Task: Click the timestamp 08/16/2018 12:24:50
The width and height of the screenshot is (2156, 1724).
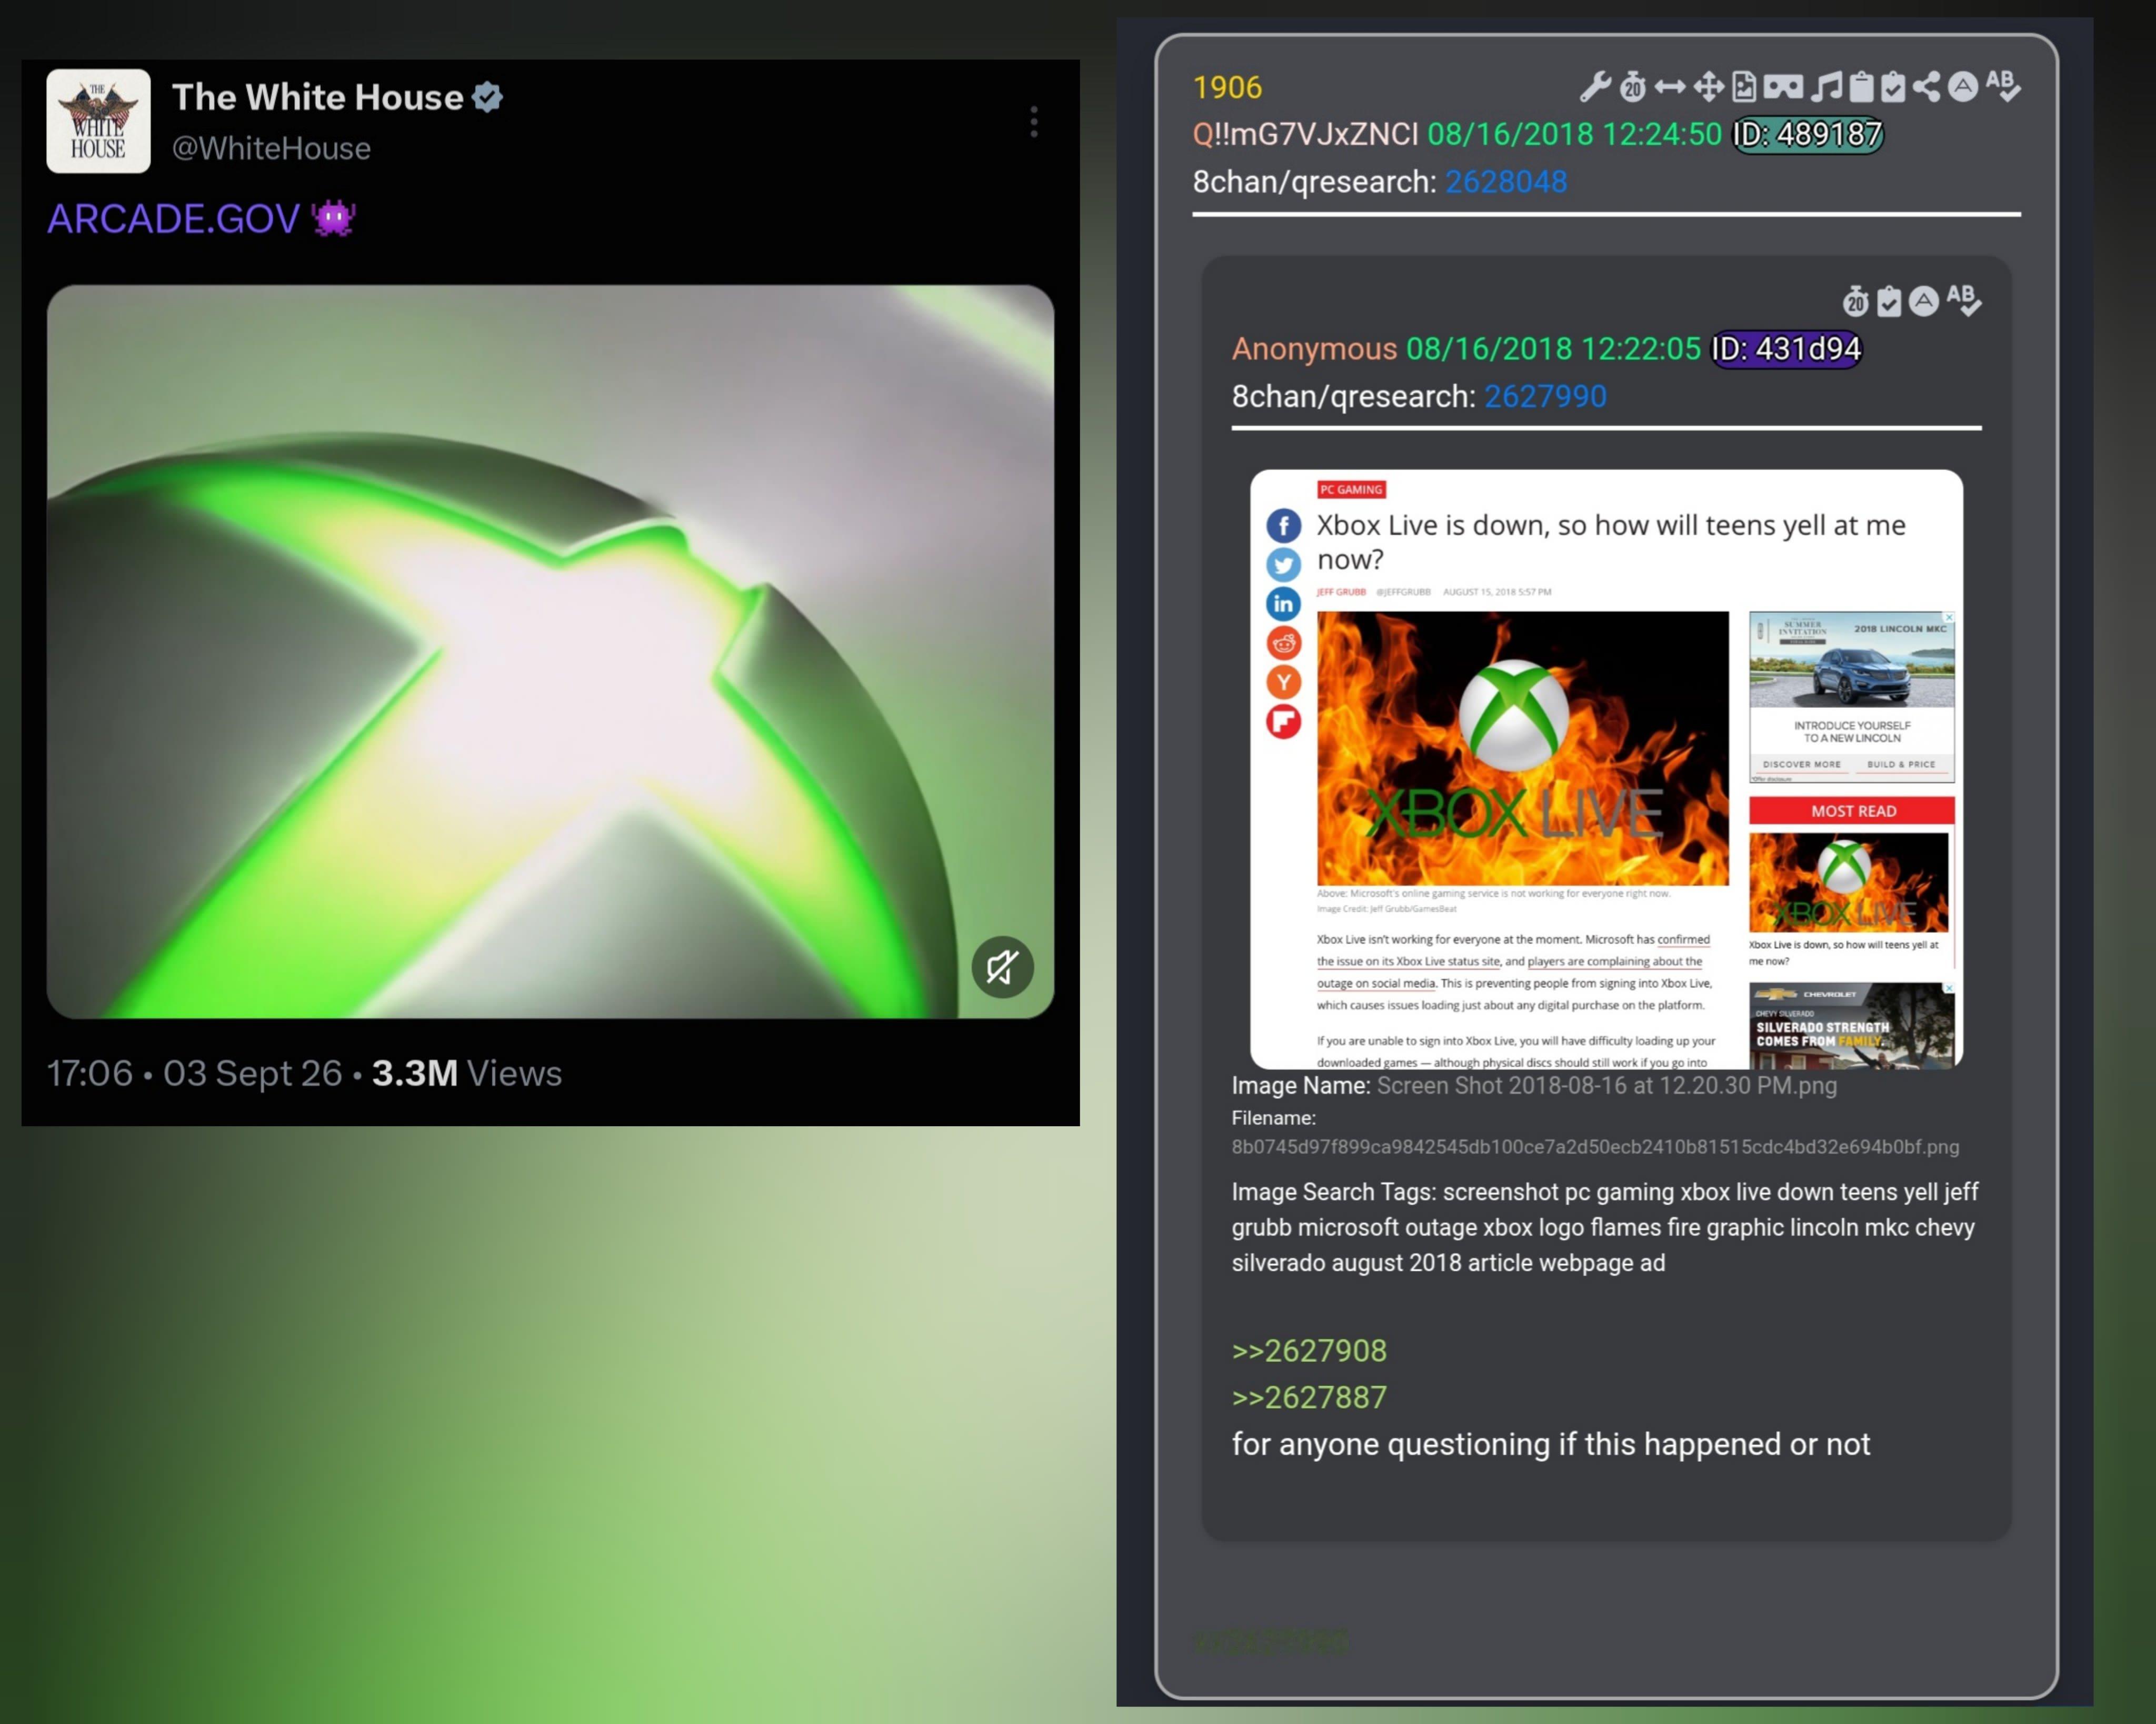Action: pos(1574,134)
